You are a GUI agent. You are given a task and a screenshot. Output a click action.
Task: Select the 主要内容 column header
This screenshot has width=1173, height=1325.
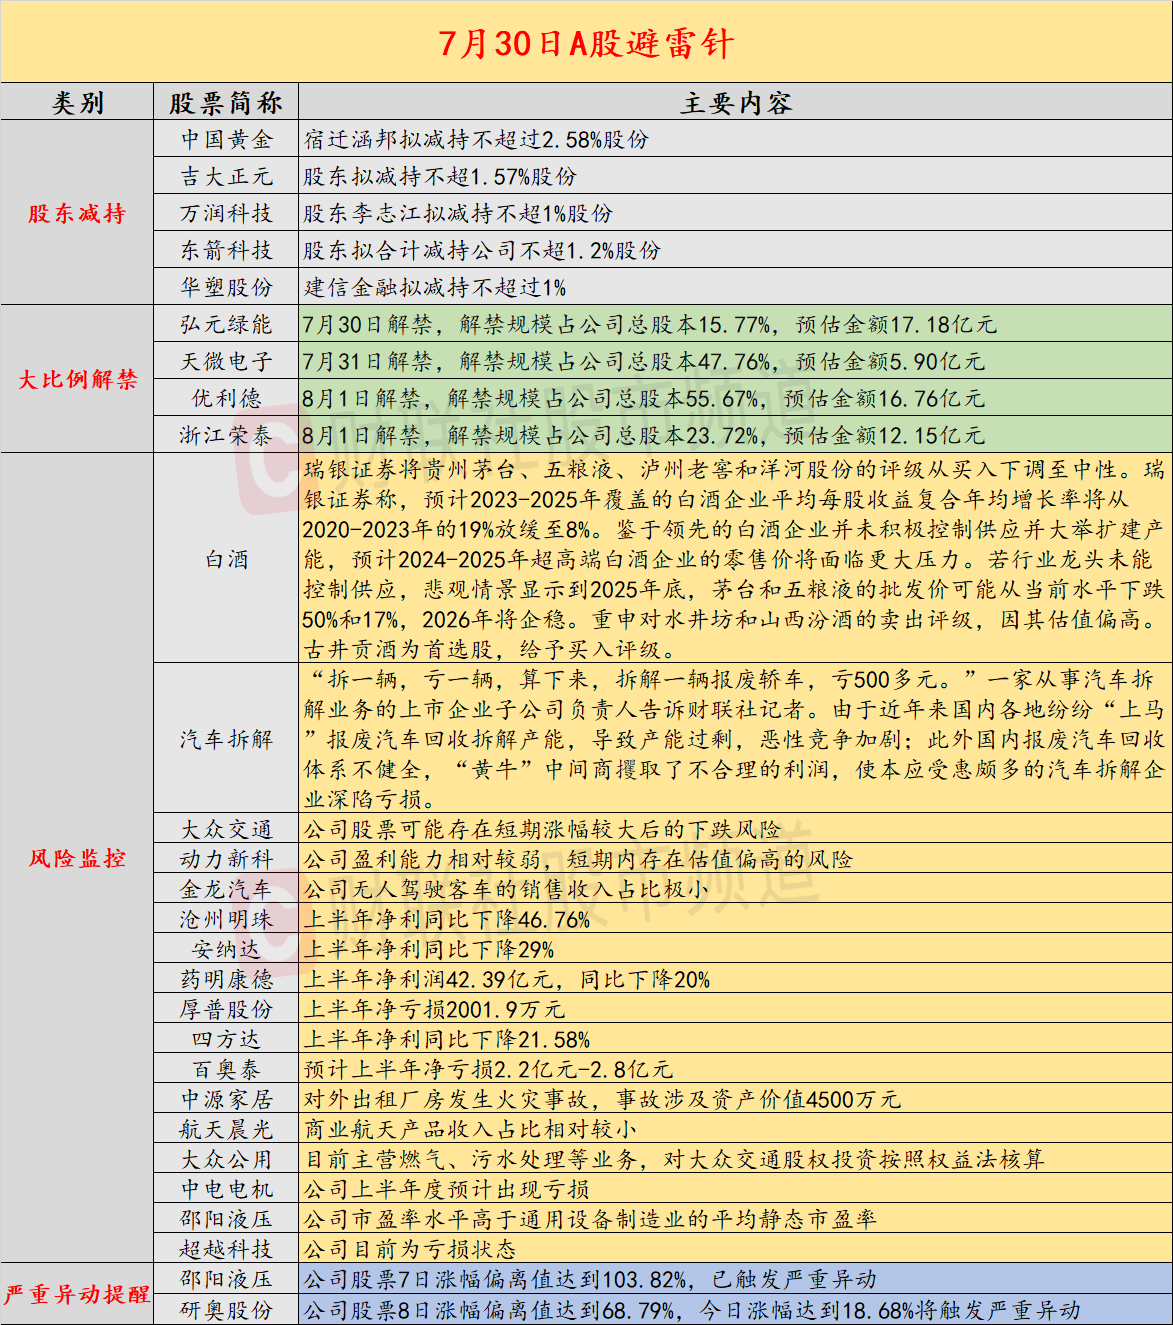pyautogui.click(x=735, y=103)
